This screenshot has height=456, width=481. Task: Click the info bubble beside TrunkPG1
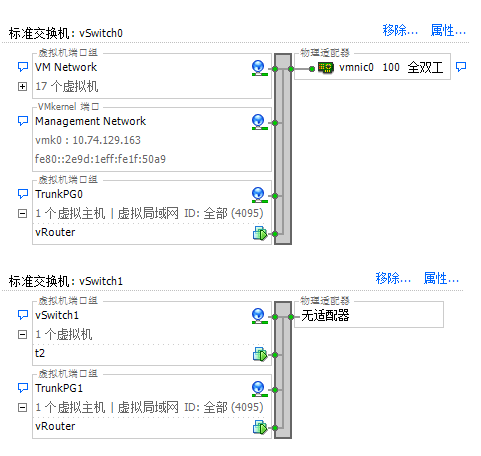pos(22,388)
